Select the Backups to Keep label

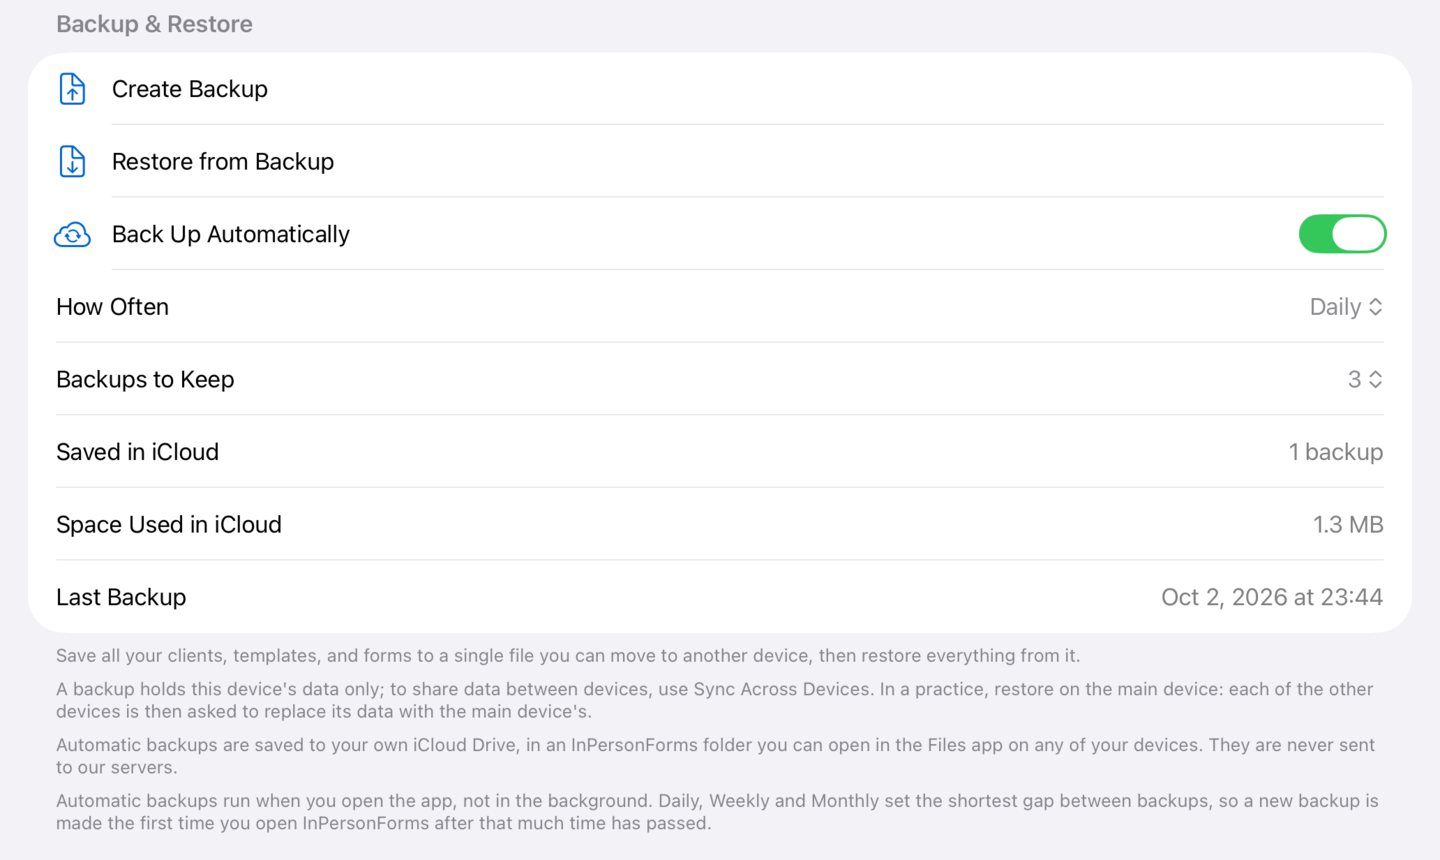(145, 379)
